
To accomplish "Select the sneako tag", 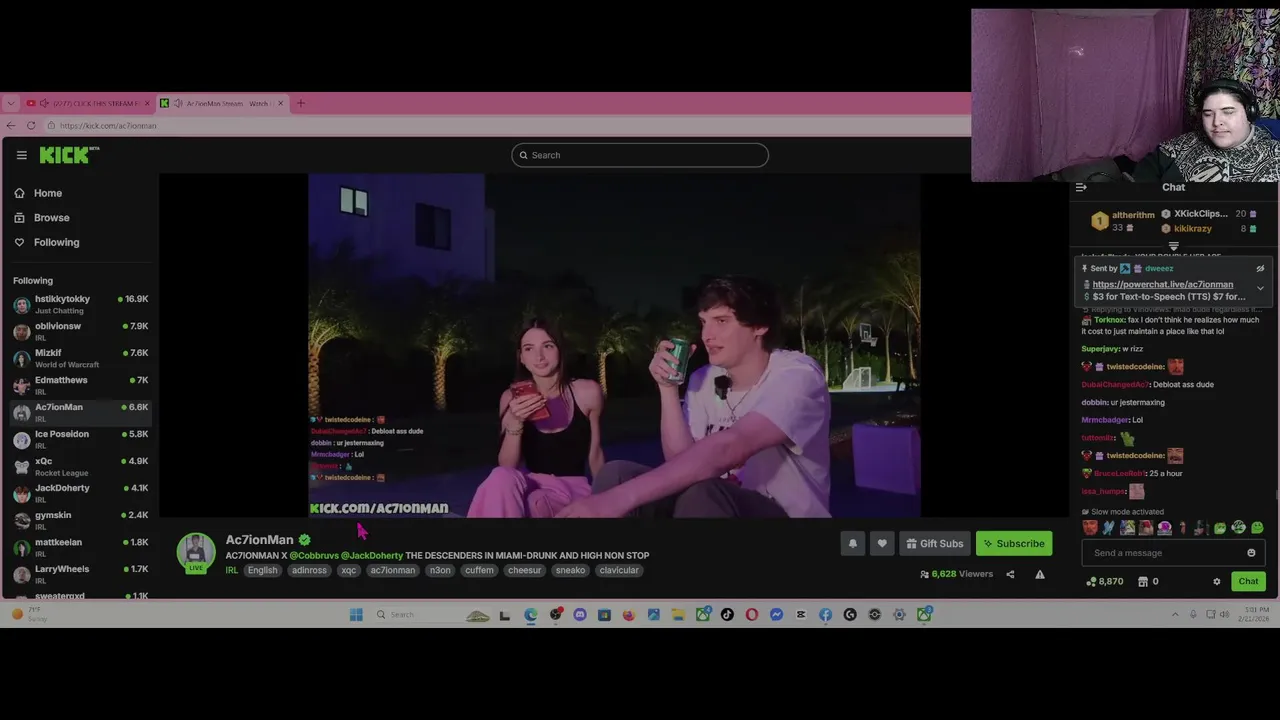I will pos(570,570).
